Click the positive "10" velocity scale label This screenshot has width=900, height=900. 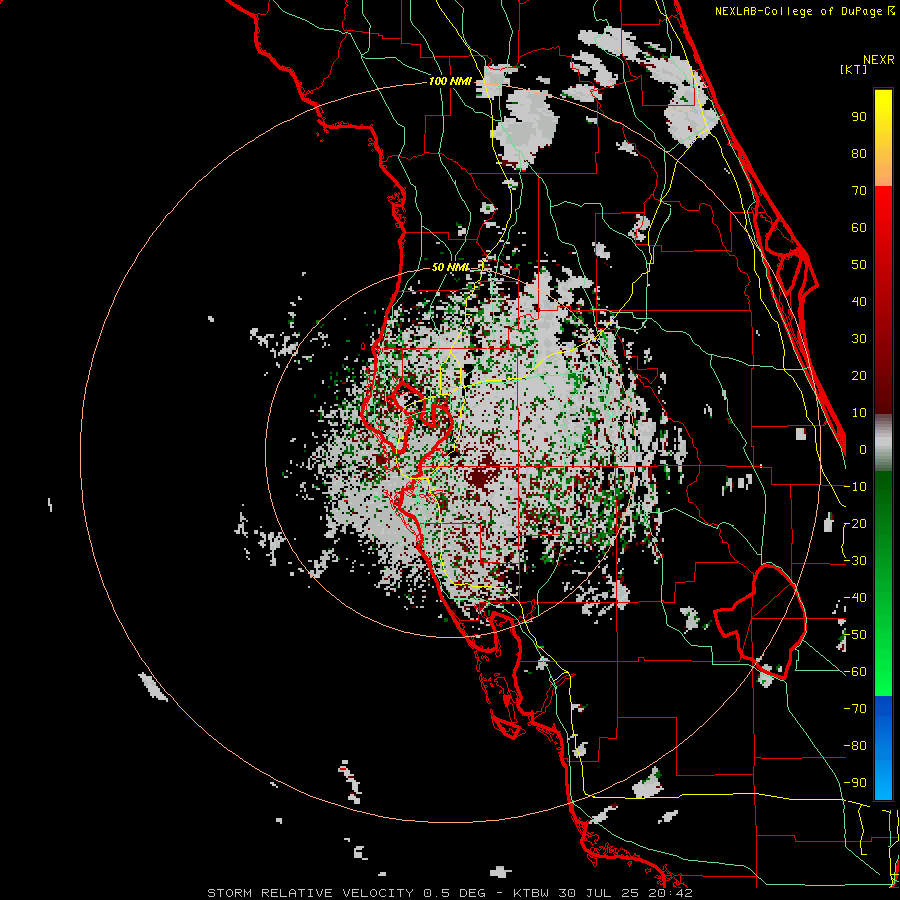click(x=859, y=413)
